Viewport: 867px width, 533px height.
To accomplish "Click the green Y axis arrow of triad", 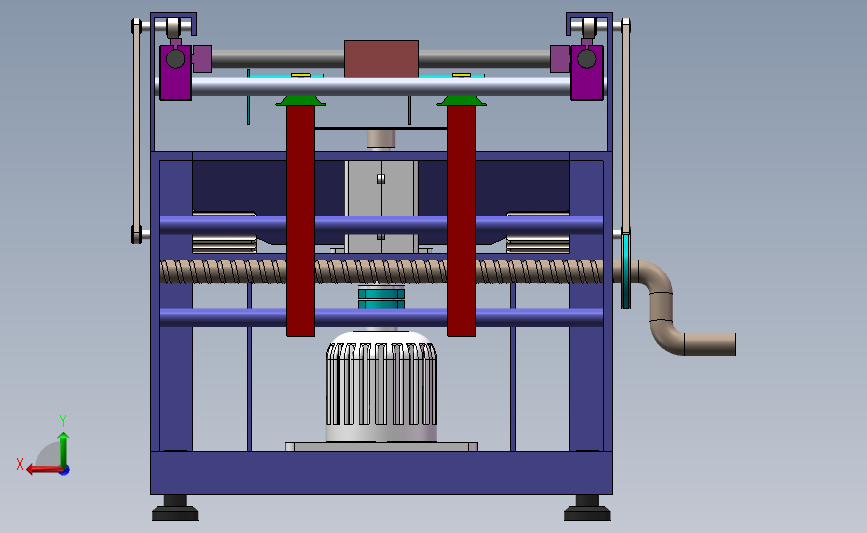I will click(x=64, y=450).
